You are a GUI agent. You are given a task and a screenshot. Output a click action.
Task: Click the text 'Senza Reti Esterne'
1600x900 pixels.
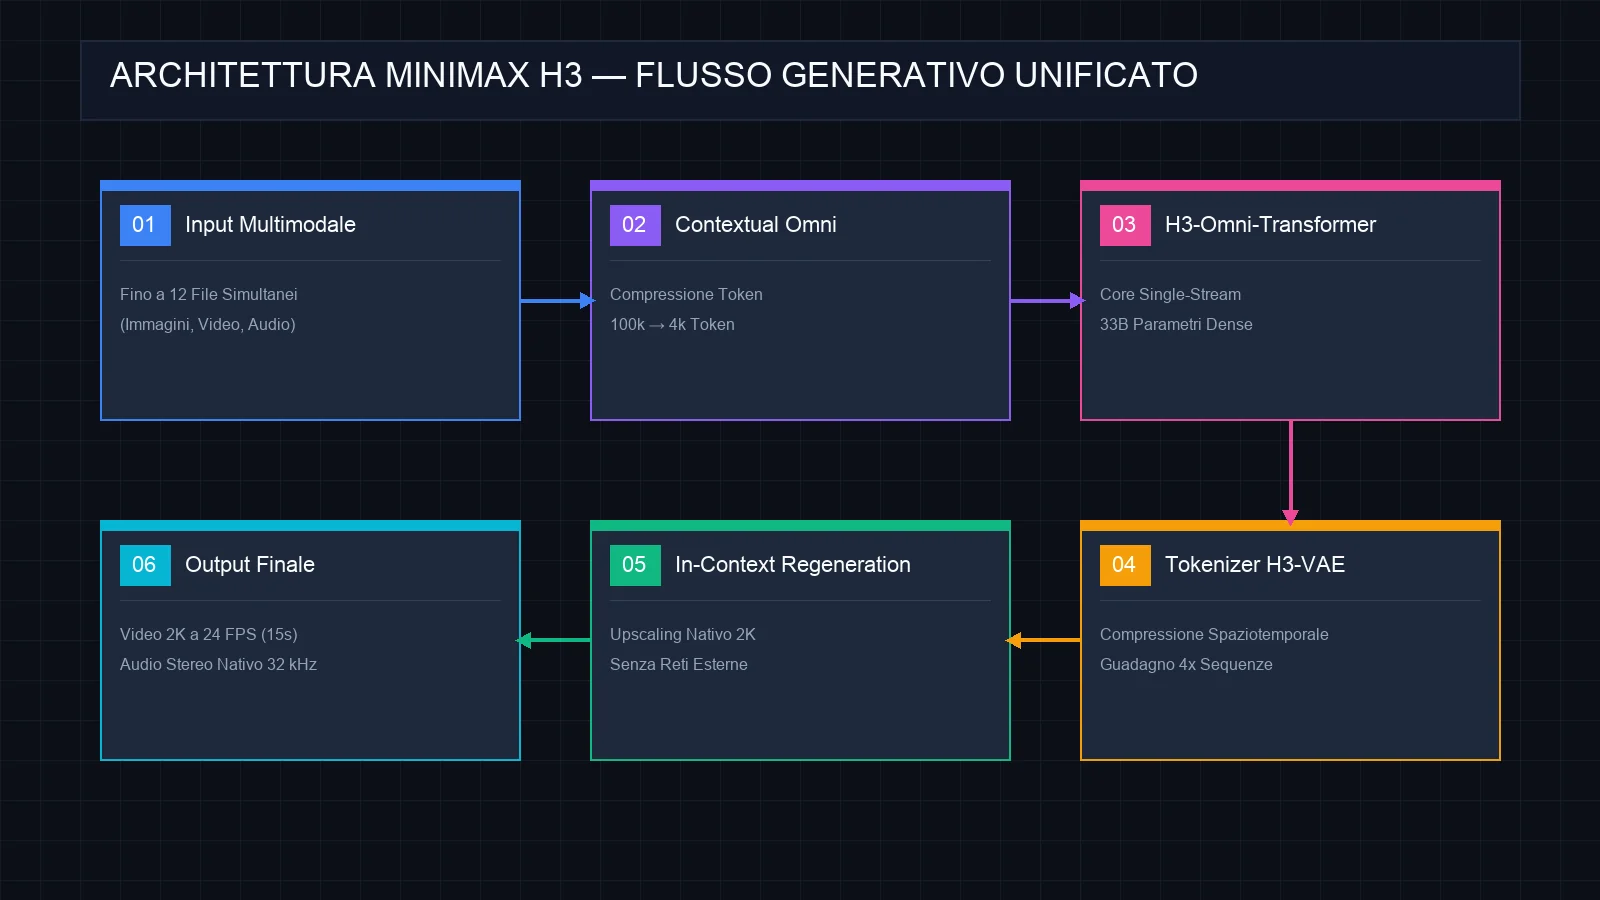[x=679, y=664]
